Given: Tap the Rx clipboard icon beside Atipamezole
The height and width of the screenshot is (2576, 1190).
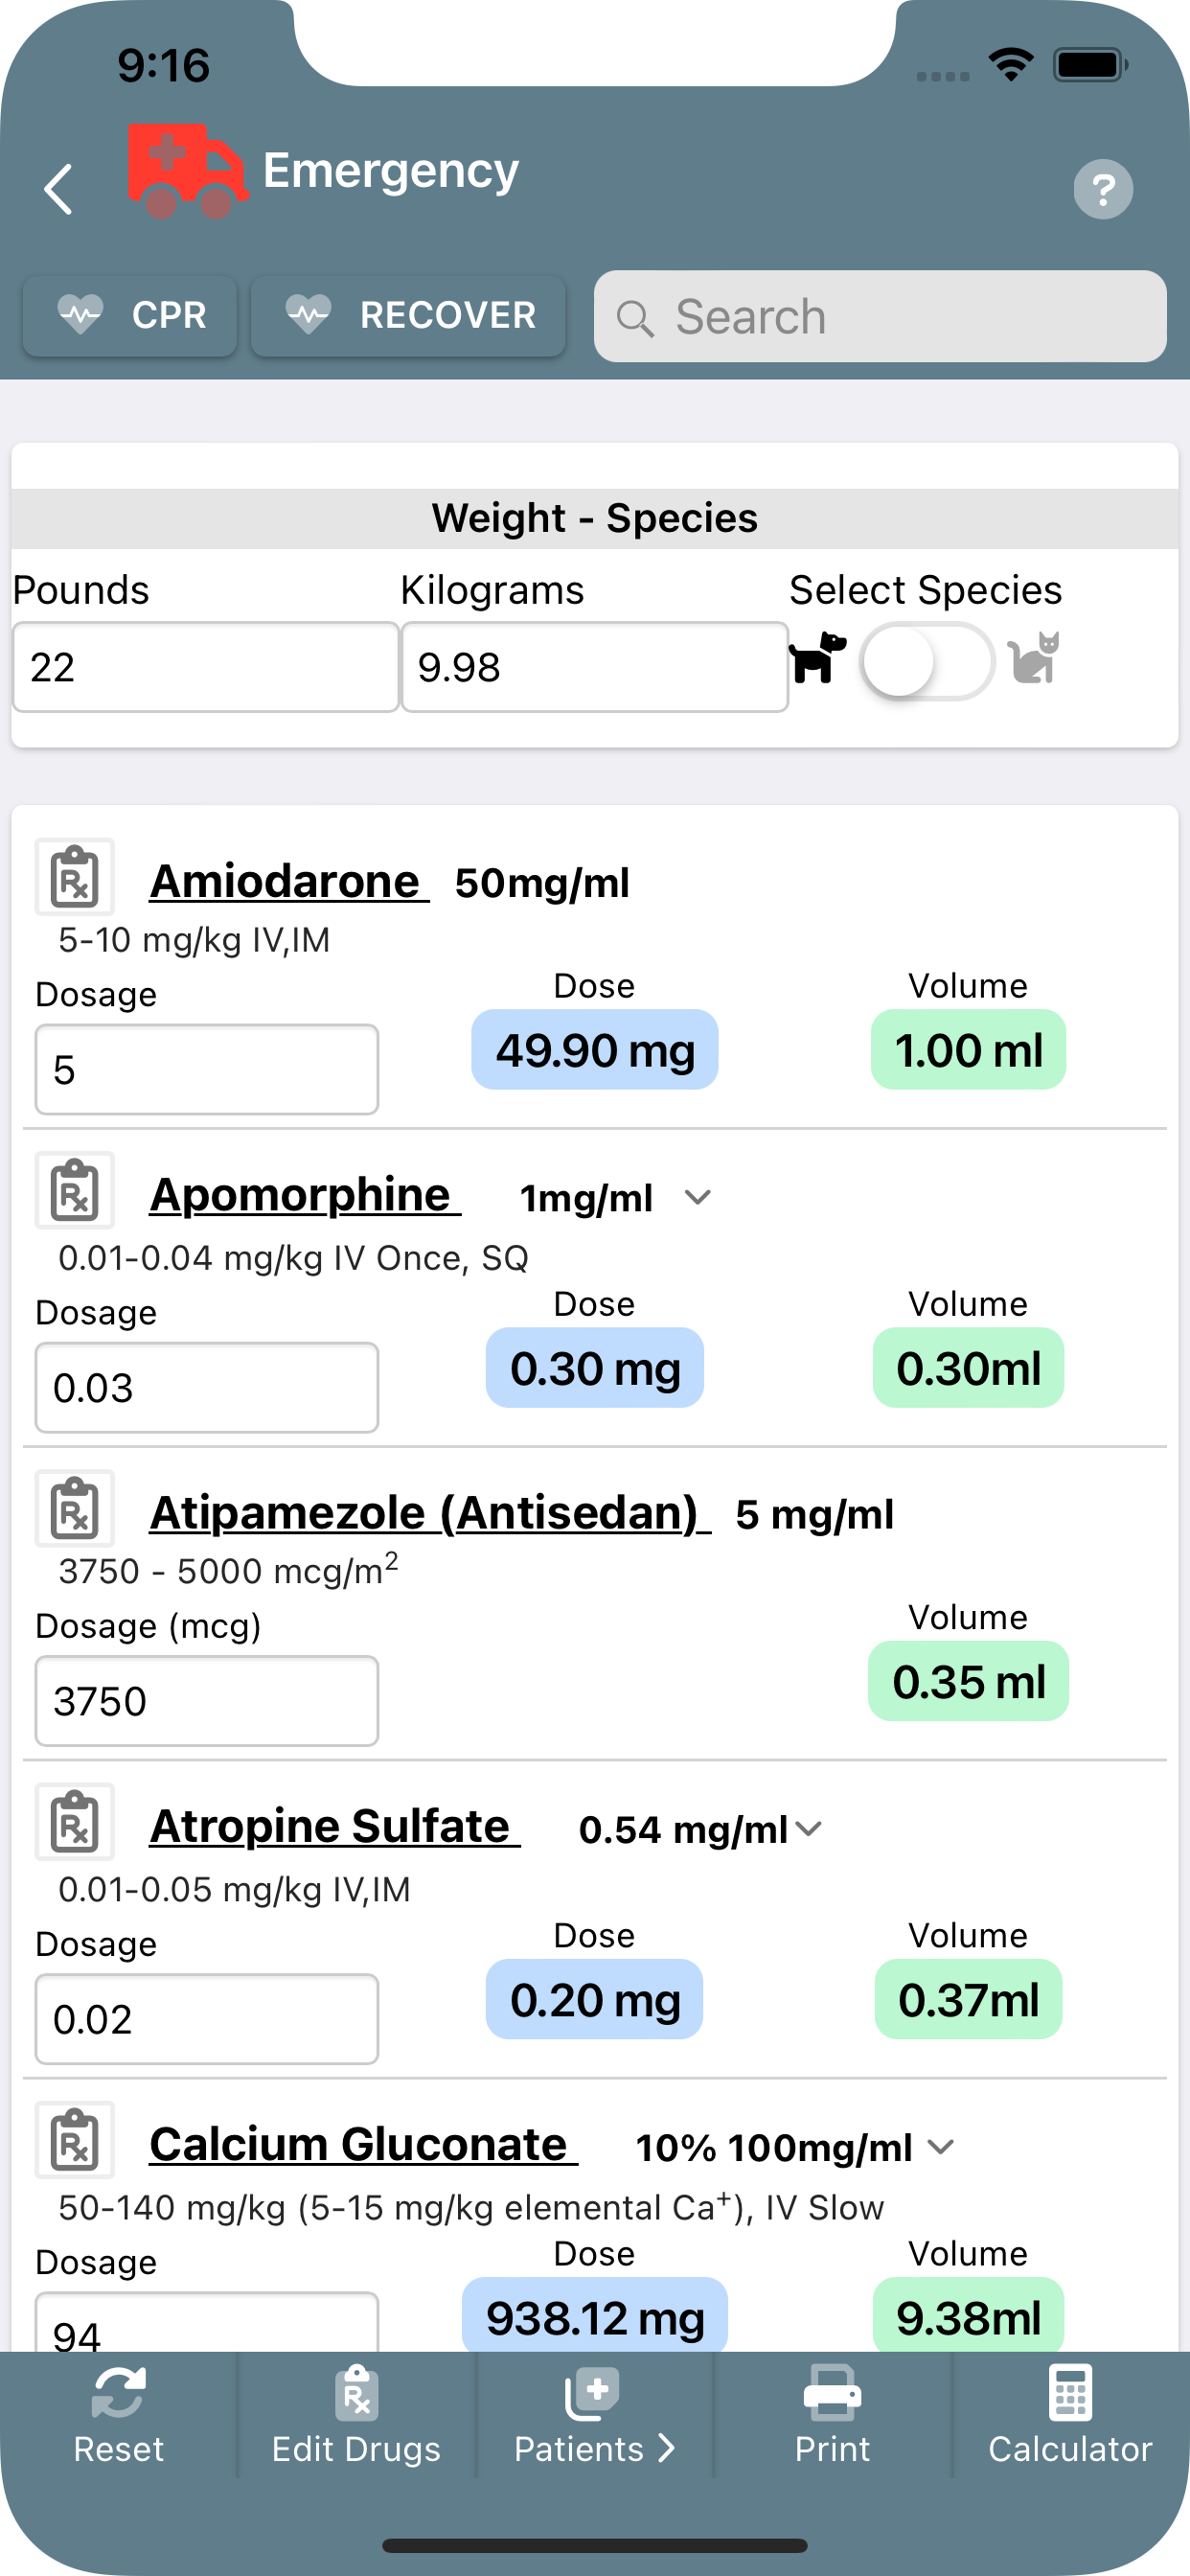Looking at the screenshot, I should [75, 1509].
